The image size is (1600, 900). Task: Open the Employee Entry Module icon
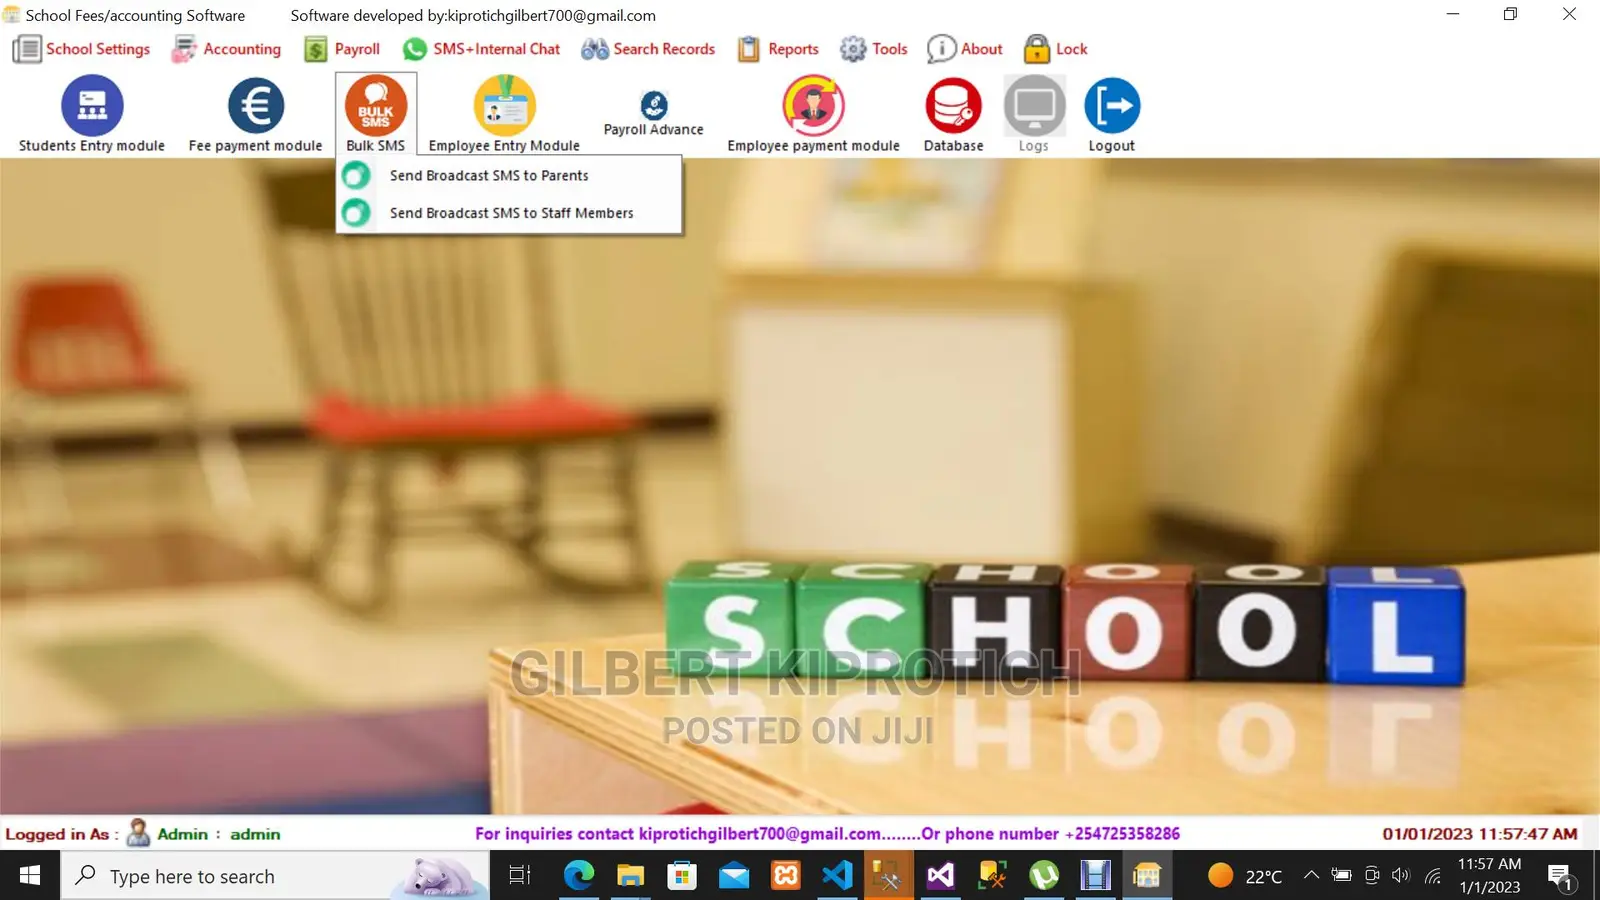pos(504,105)
